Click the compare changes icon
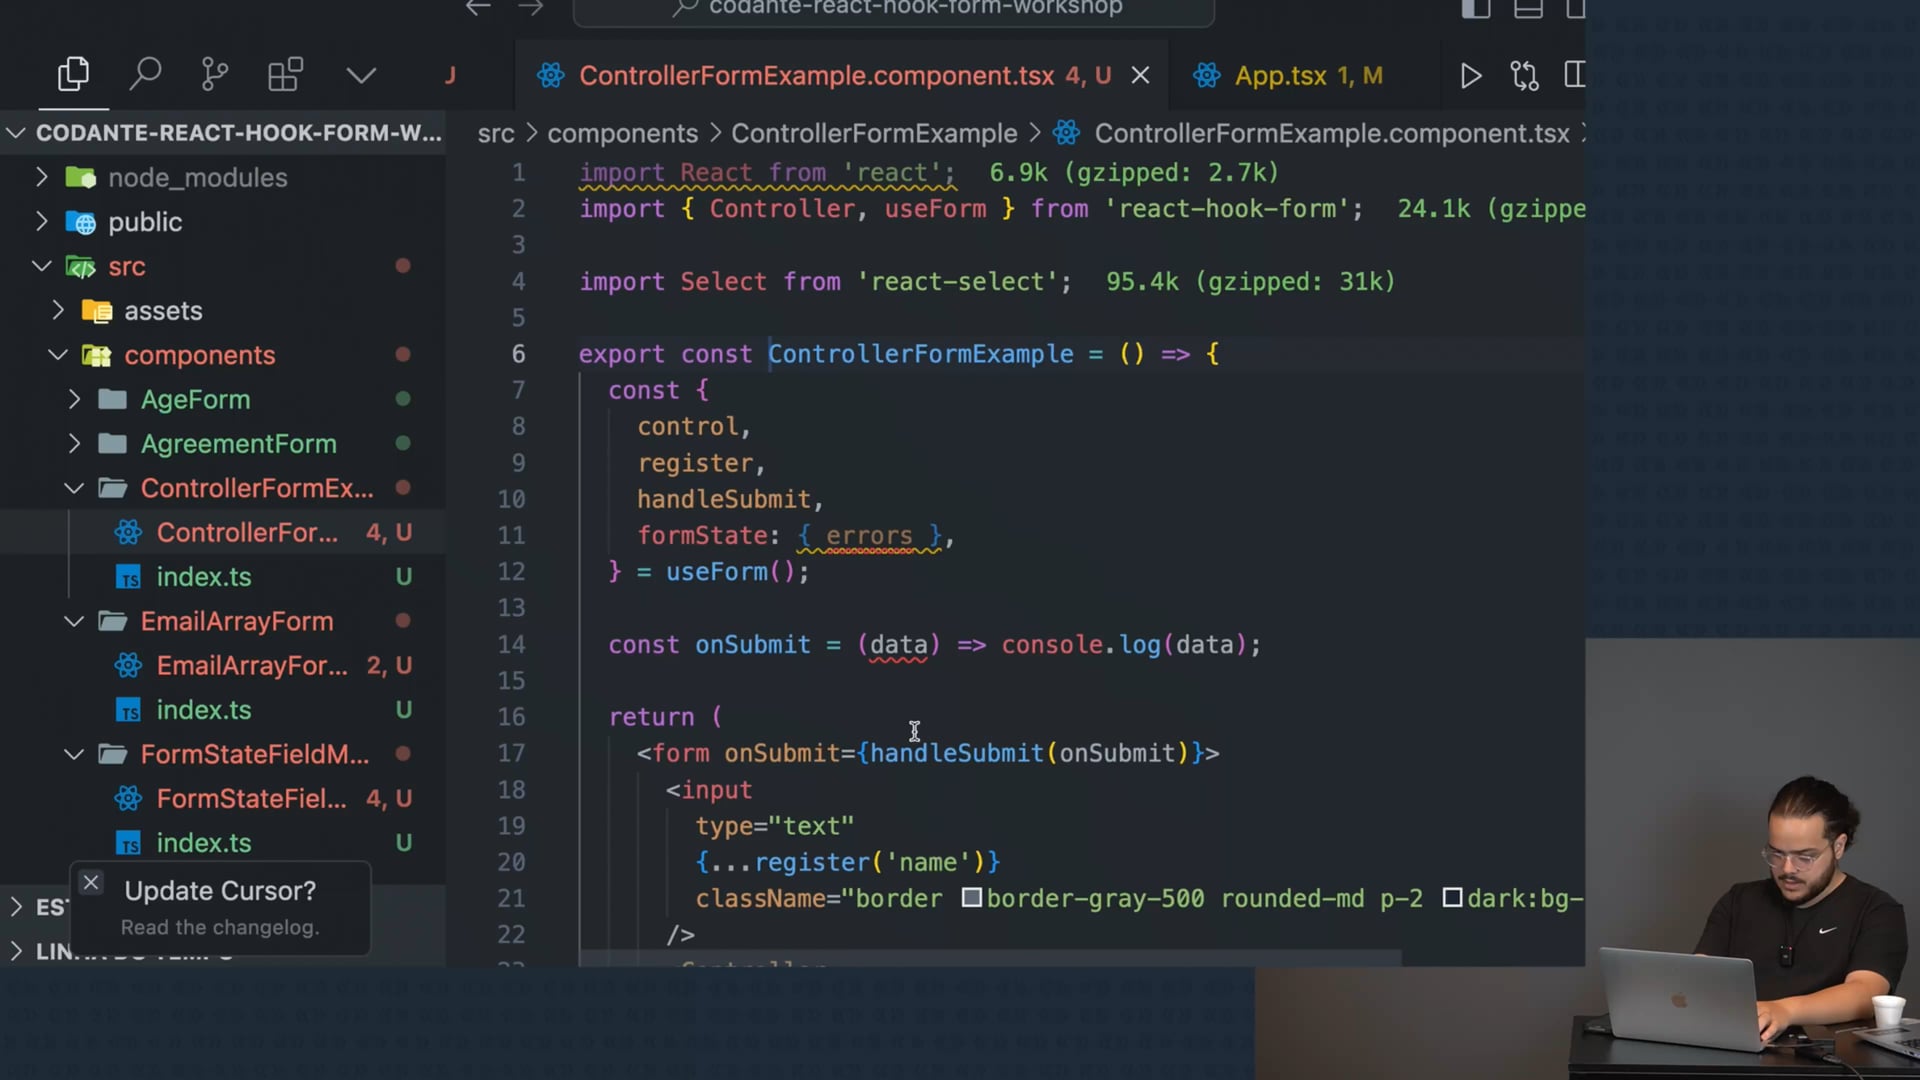 [1524, 76]
